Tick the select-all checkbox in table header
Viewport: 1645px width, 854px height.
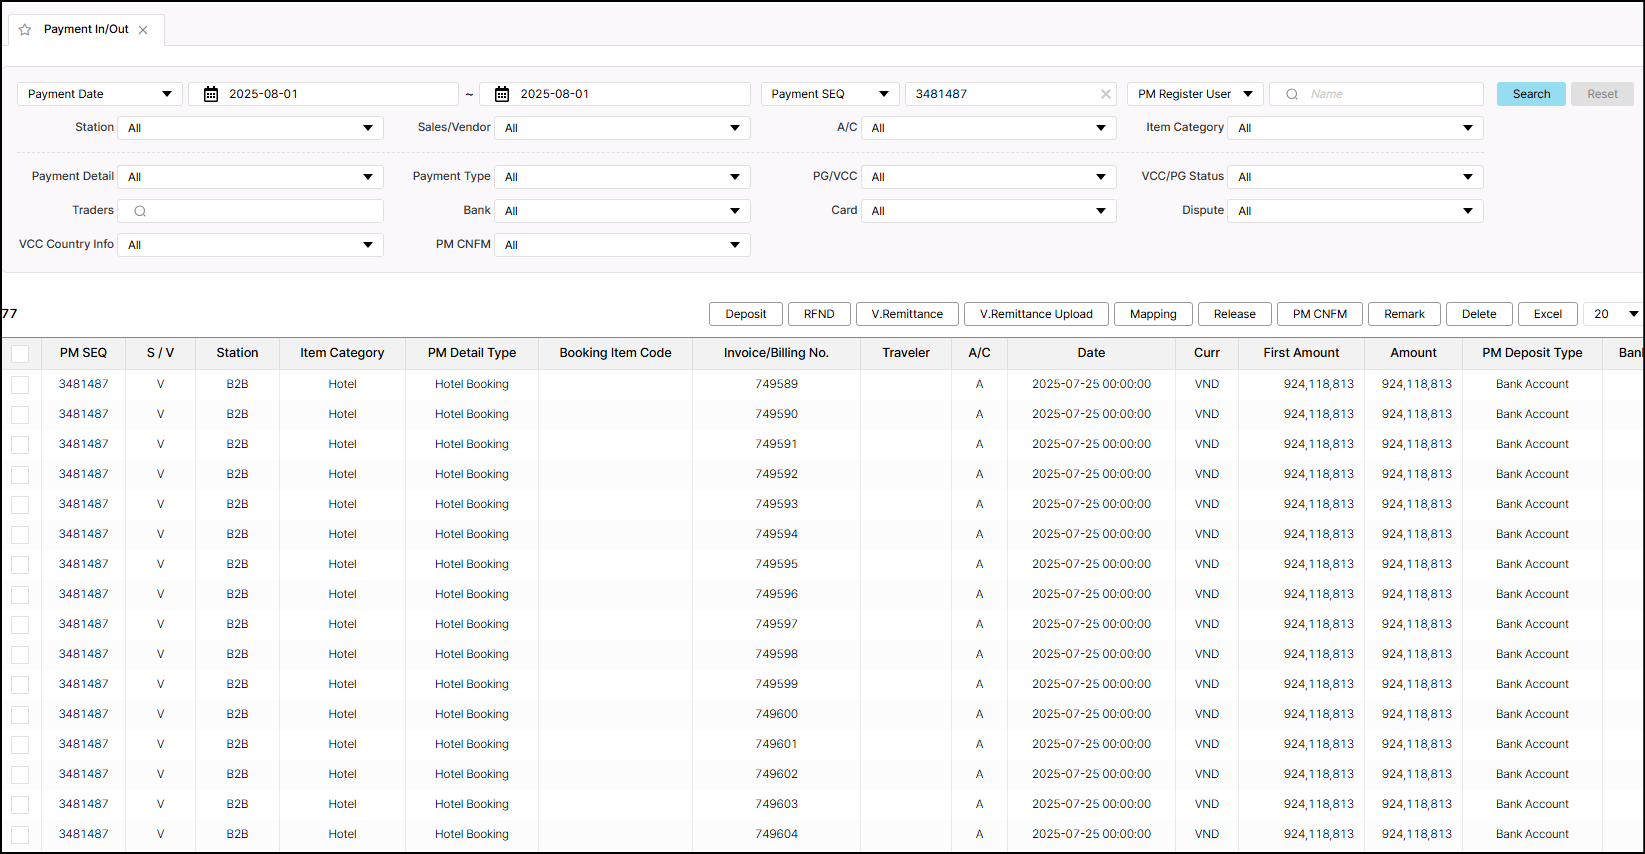[20, 353]
